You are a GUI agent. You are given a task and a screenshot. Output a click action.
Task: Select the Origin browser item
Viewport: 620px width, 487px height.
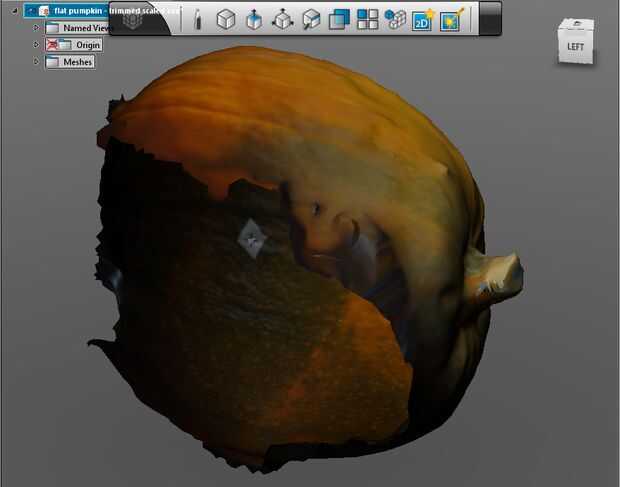pyautogui.click(x=74, y=45)
